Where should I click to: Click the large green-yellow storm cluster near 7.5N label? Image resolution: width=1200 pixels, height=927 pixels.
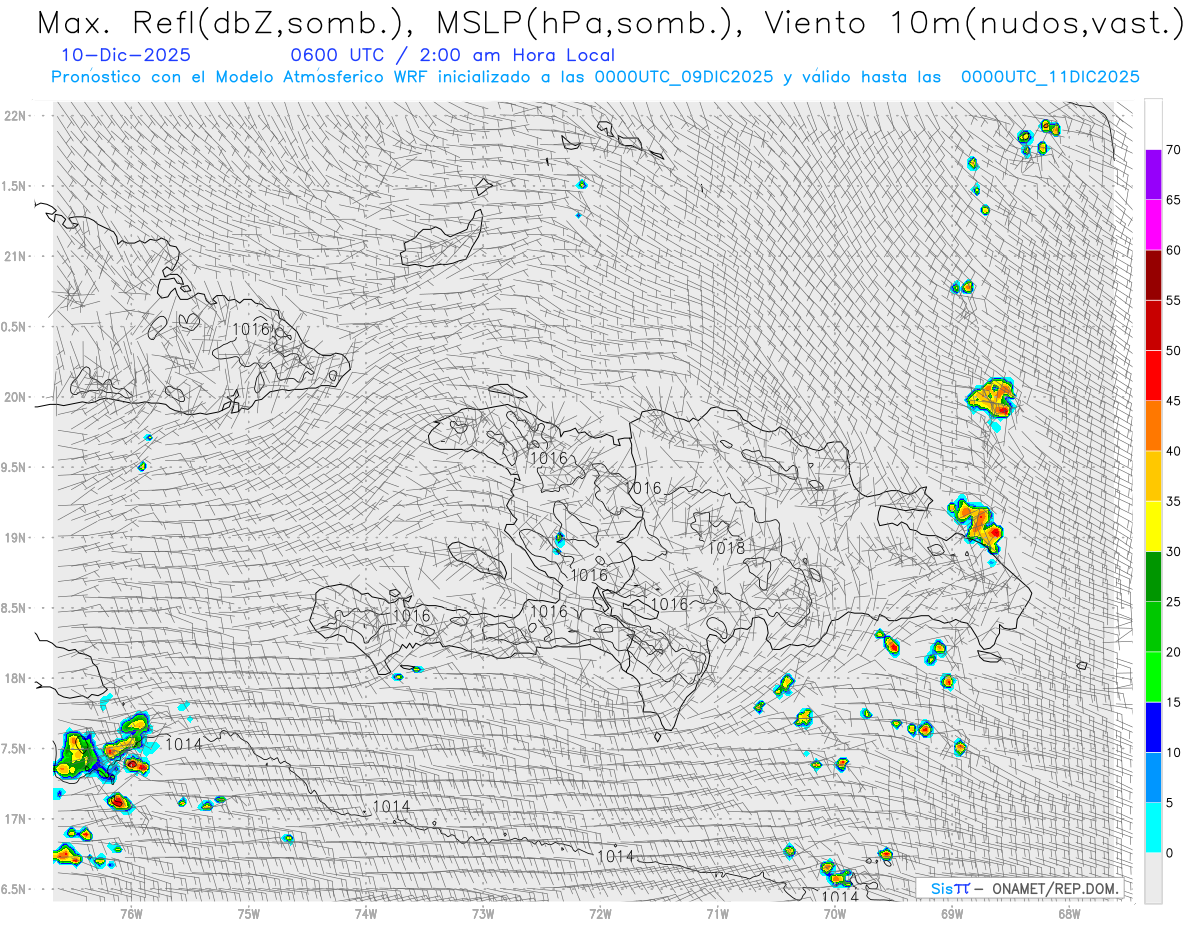[77, 755]
